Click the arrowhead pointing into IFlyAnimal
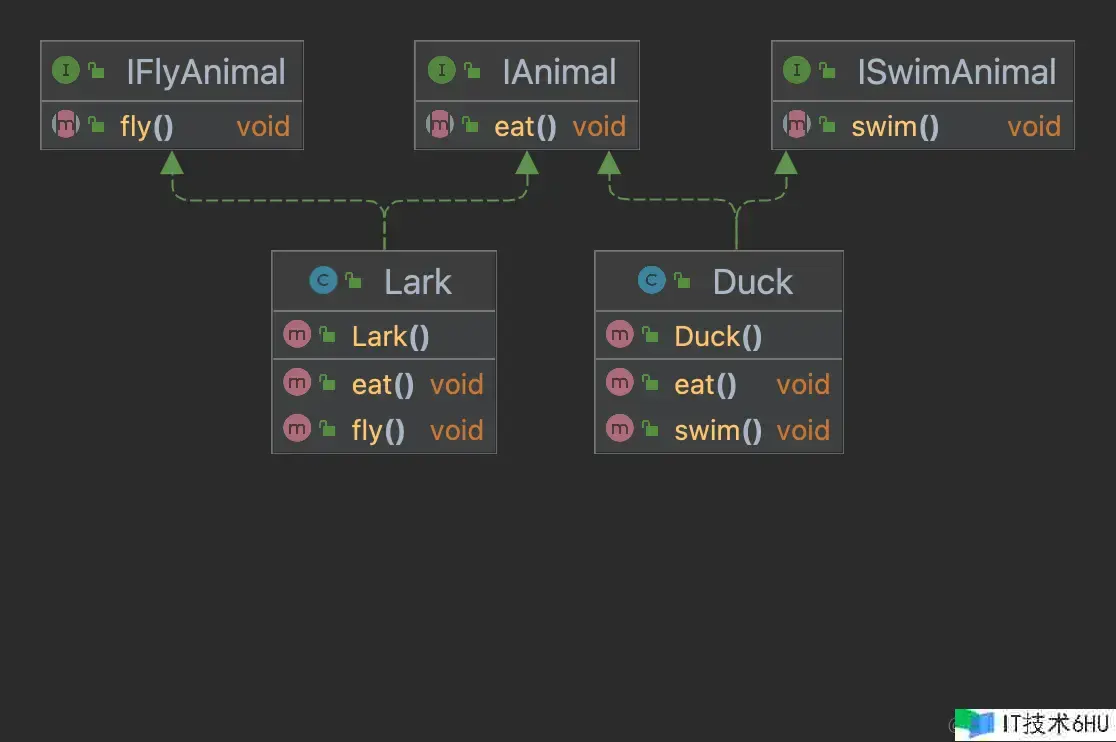 tap(172, 163)
